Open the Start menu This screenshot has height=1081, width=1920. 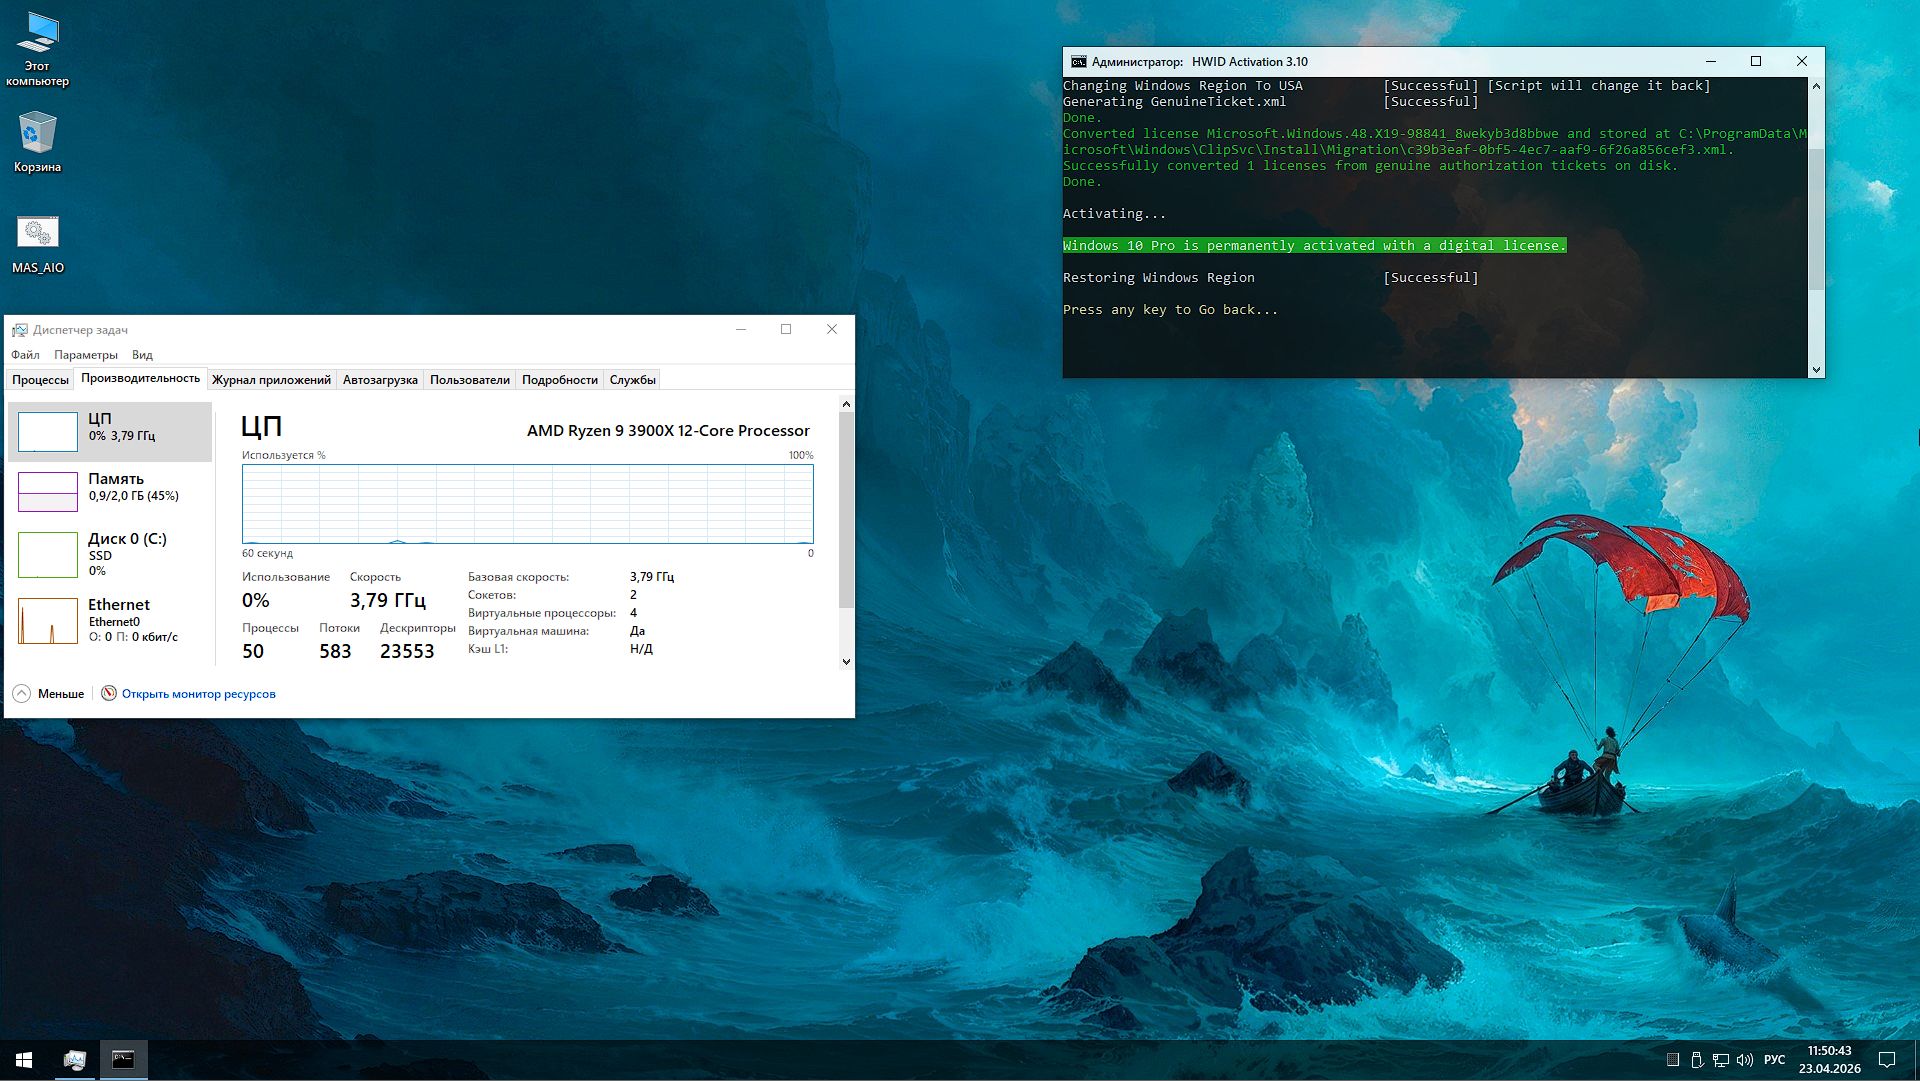(x=24, y=1060)
